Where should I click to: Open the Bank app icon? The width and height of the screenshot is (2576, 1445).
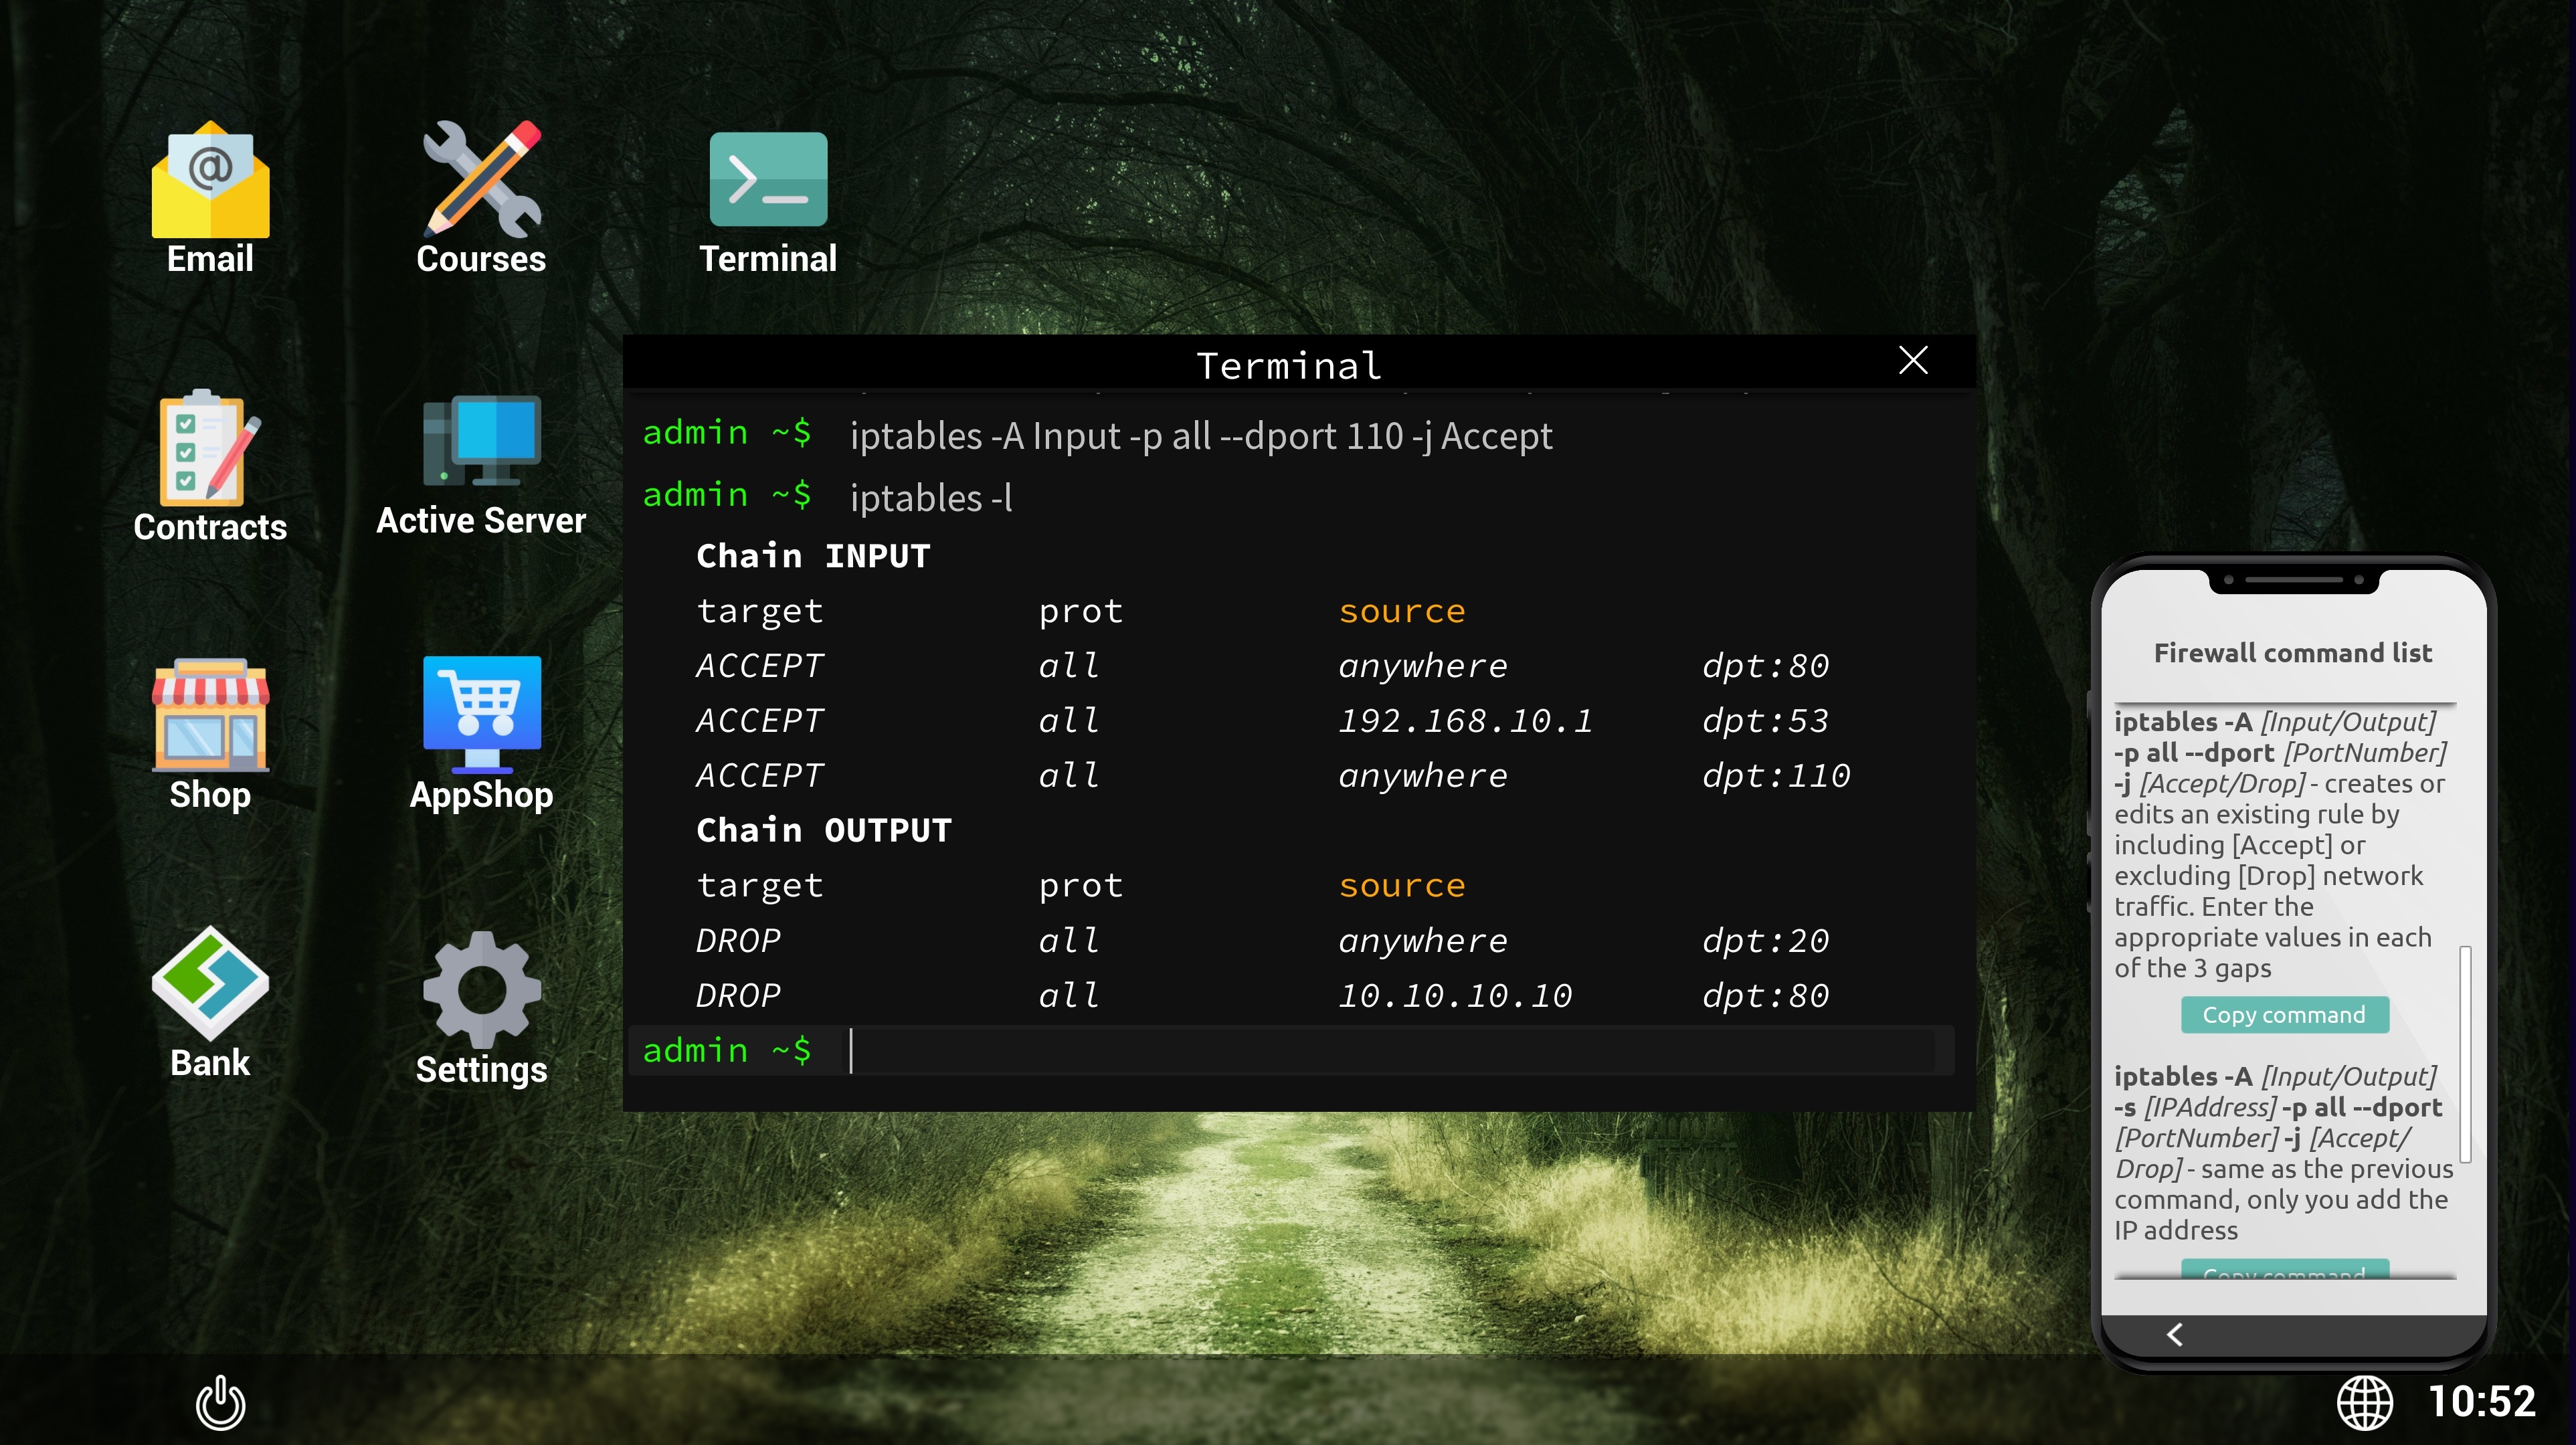[210, 984]
